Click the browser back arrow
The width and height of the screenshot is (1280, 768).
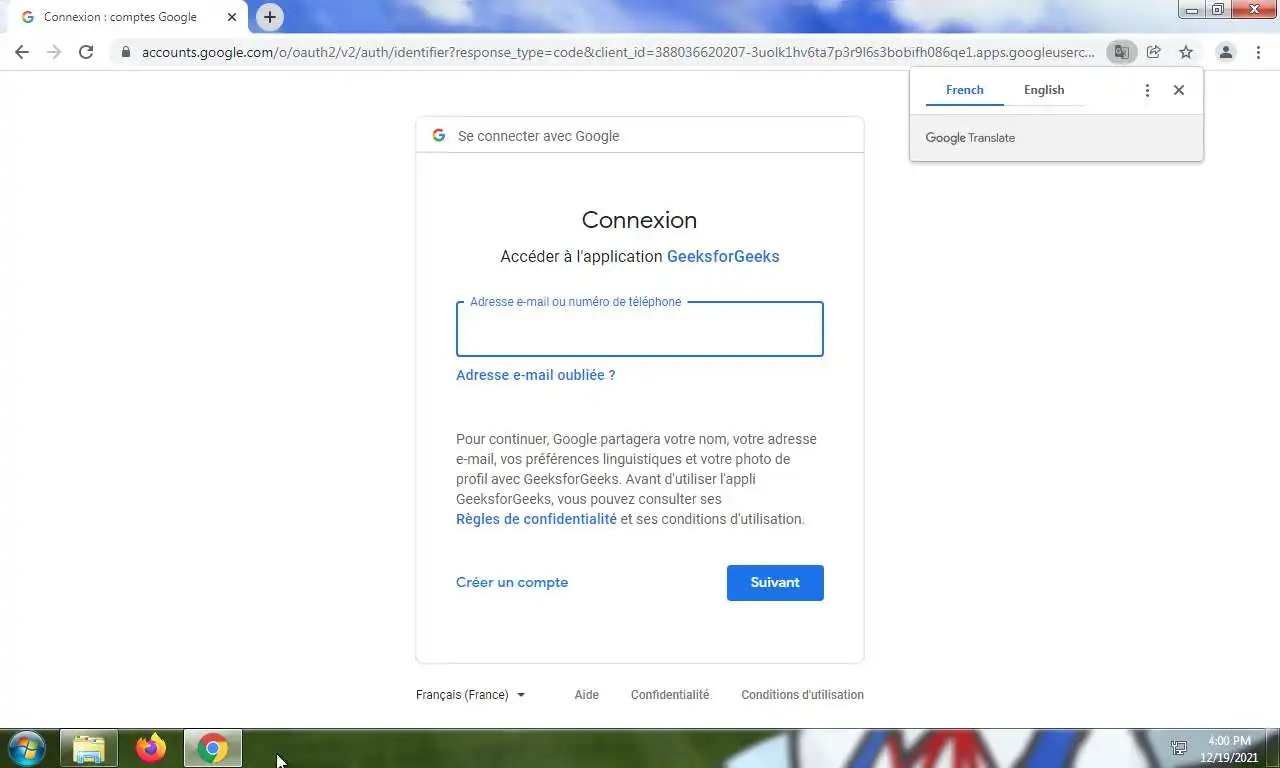tap(22, 52)
